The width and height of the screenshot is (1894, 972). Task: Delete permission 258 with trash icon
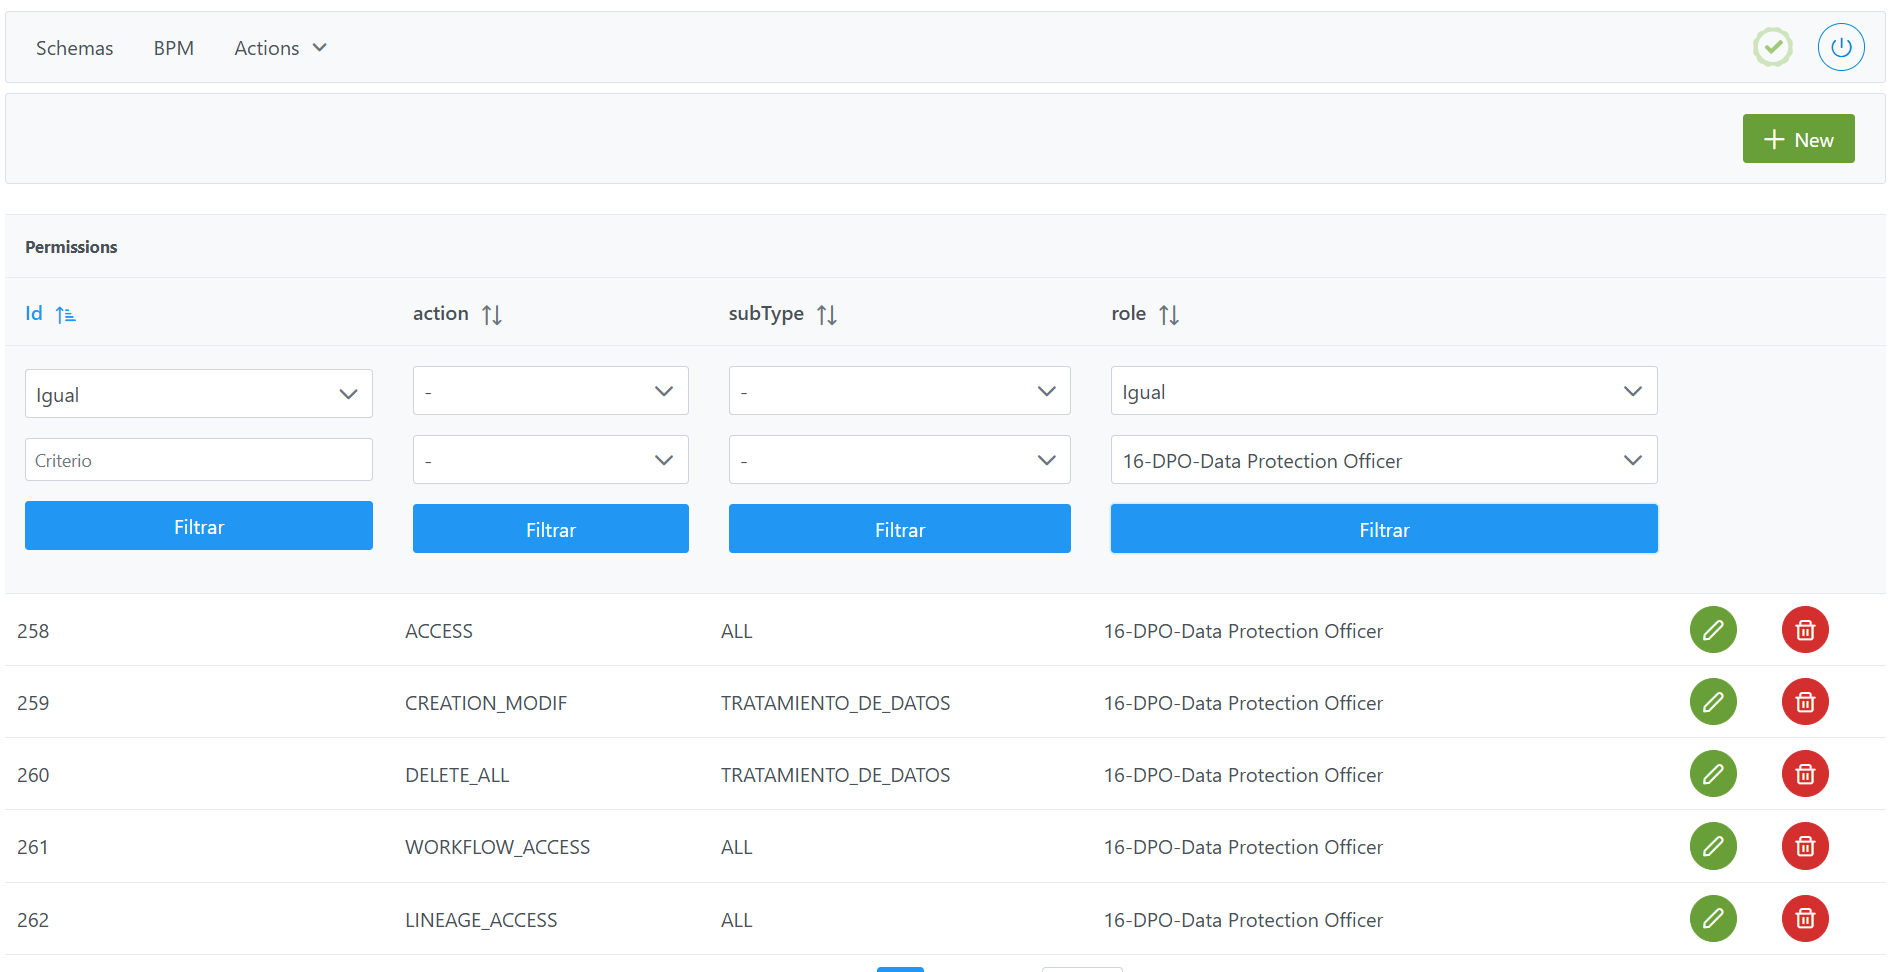tap(1804, 630)
